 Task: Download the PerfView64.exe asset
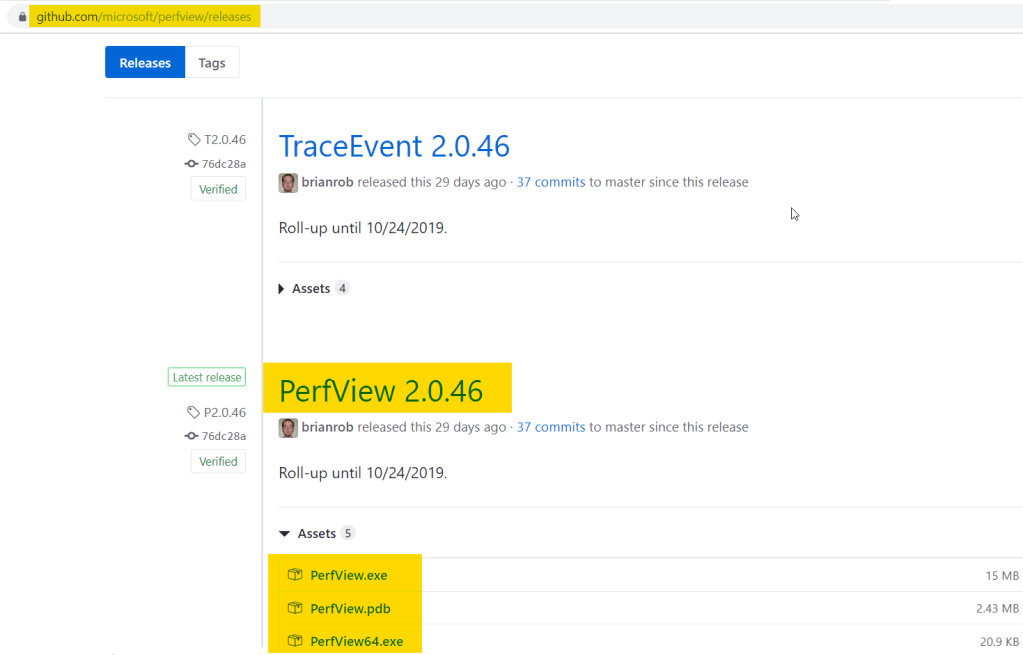(x=356, y=641)
